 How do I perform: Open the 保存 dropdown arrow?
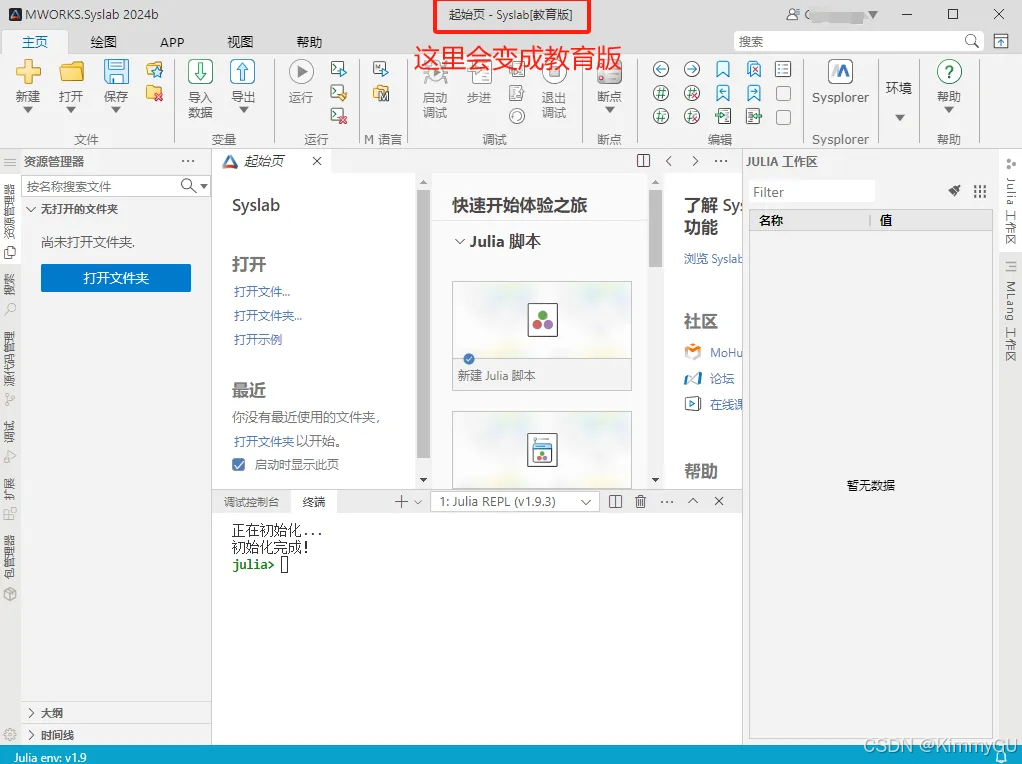pyautogui.click(x=115, y=110)
